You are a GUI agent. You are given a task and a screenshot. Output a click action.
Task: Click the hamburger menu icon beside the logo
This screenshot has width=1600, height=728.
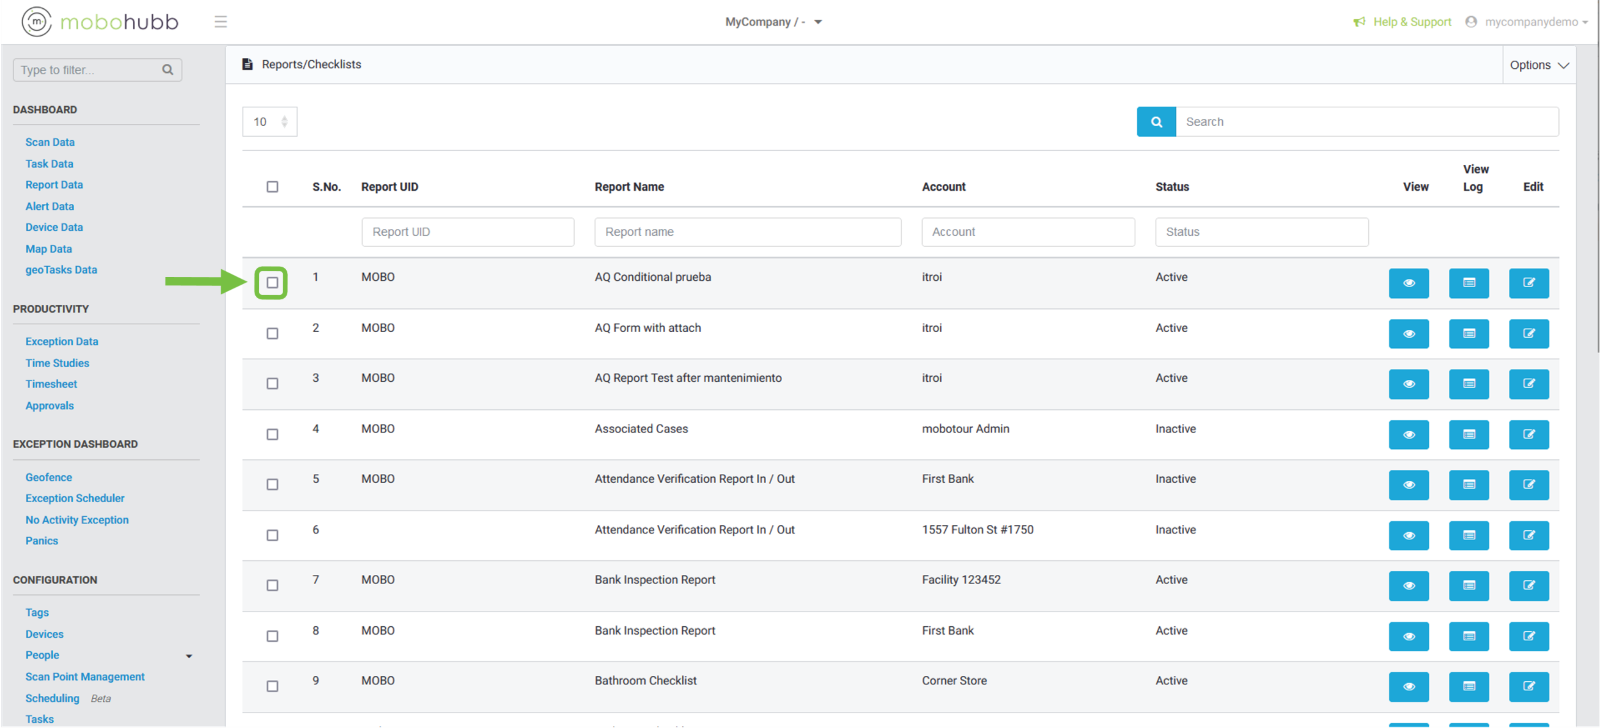[221, 22]
